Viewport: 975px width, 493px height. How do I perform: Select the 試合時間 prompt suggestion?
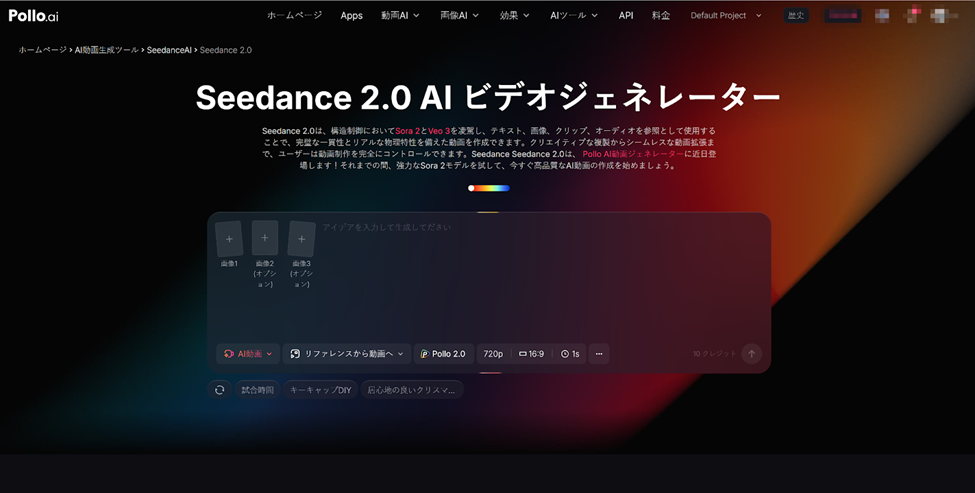tap(257, 390)
